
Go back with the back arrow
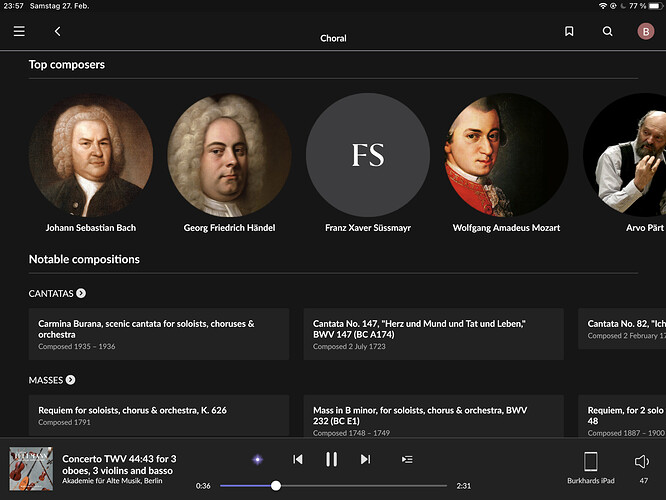[57, 31]
